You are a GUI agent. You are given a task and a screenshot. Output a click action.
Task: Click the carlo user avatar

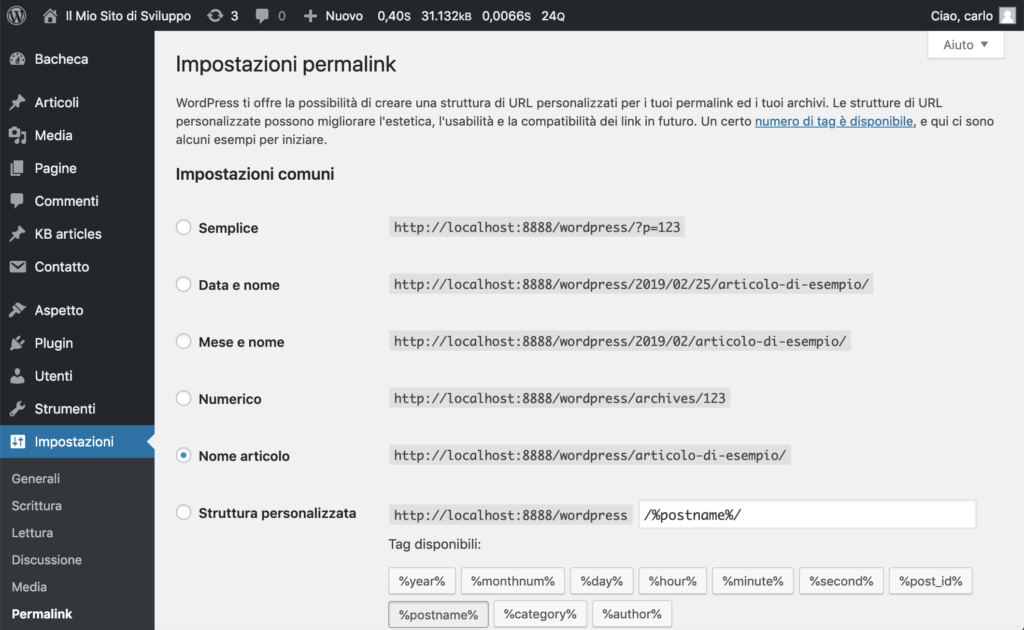[1007, 16]
